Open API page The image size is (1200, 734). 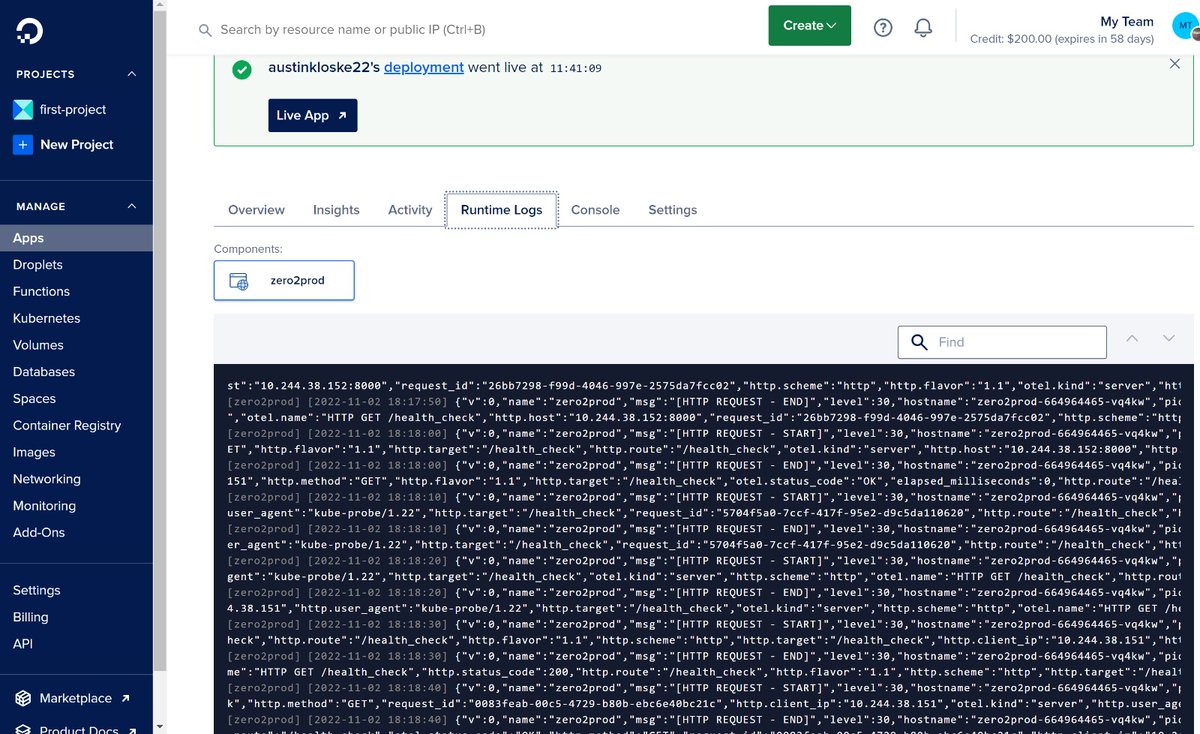23,644
